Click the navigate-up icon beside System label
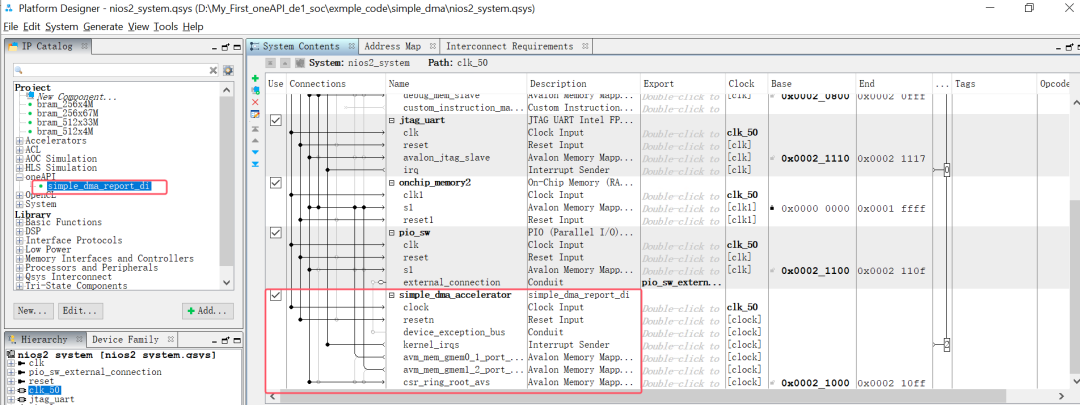 [x=285, y=63]
